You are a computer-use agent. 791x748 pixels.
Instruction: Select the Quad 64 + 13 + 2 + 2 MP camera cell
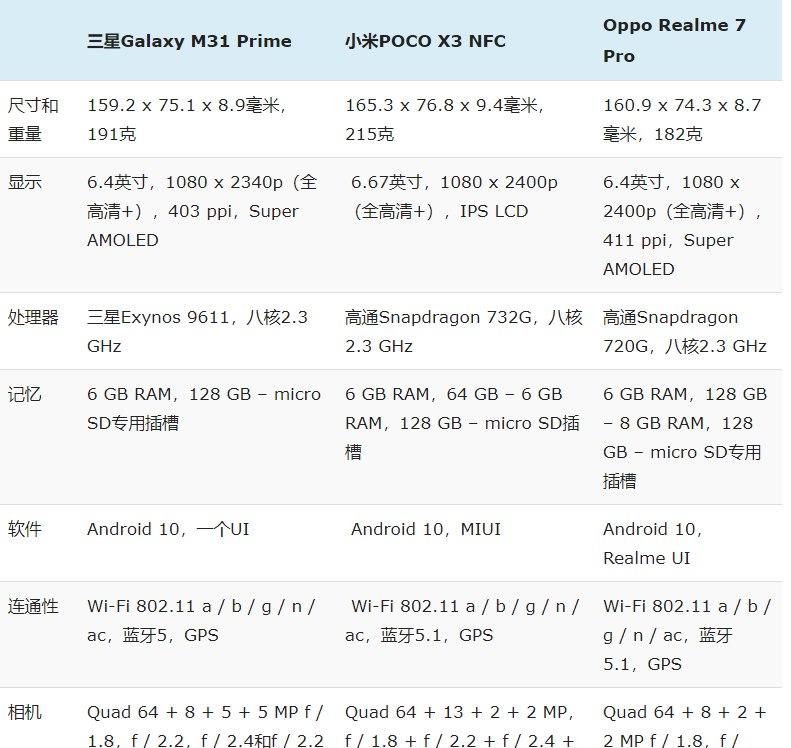[460, 726]
